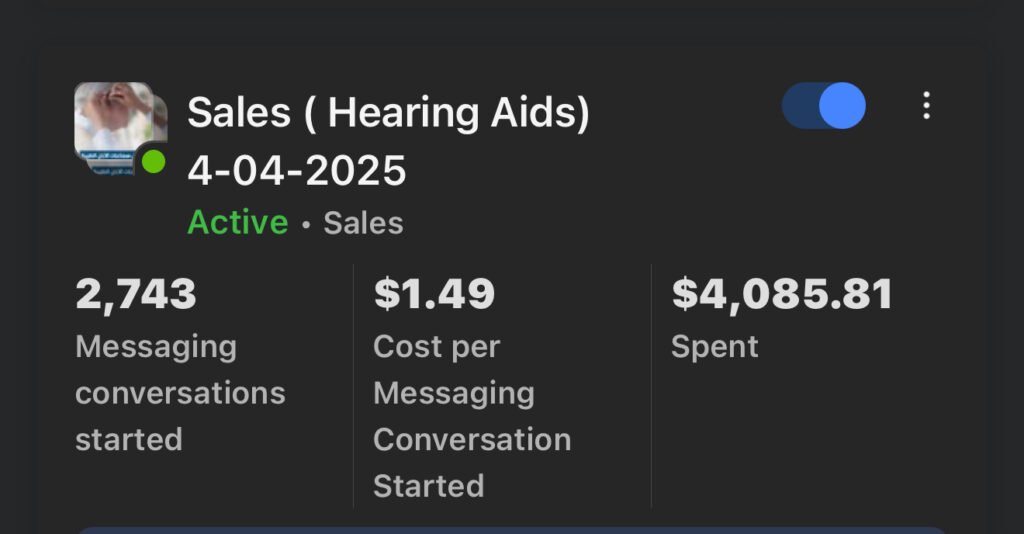Tap the blue bar below the metrics

512,530
